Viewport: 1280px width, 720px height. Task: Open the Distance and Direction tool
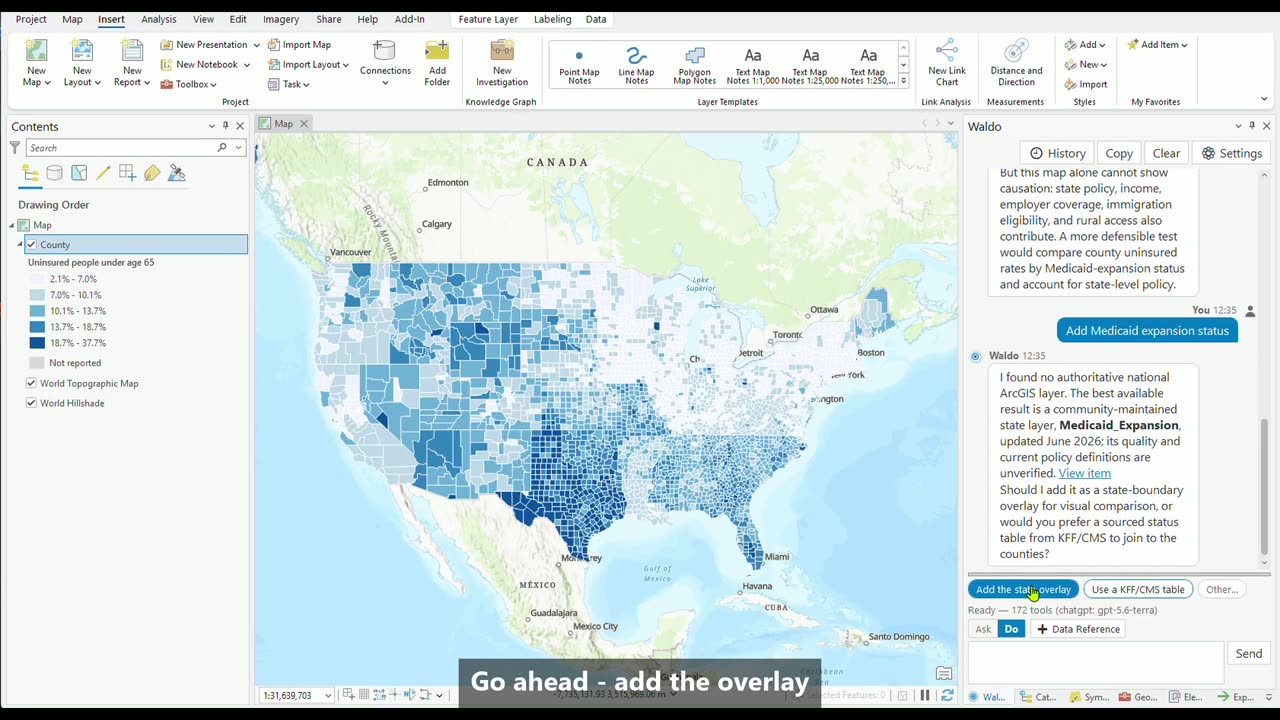[1016, 64]
